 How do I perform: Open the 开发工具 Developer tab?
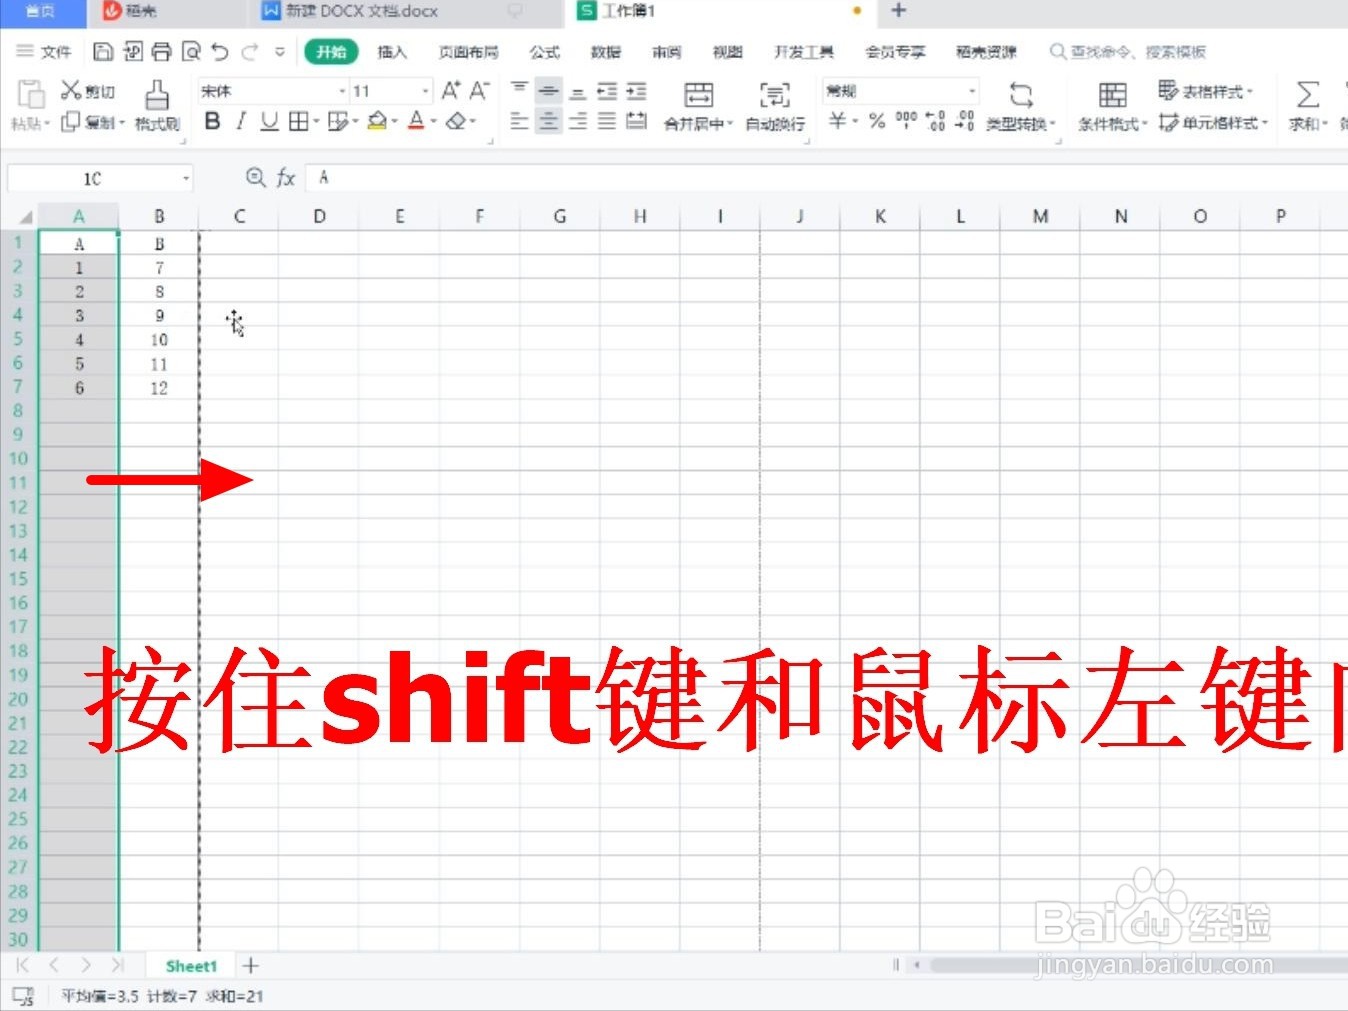804,52
